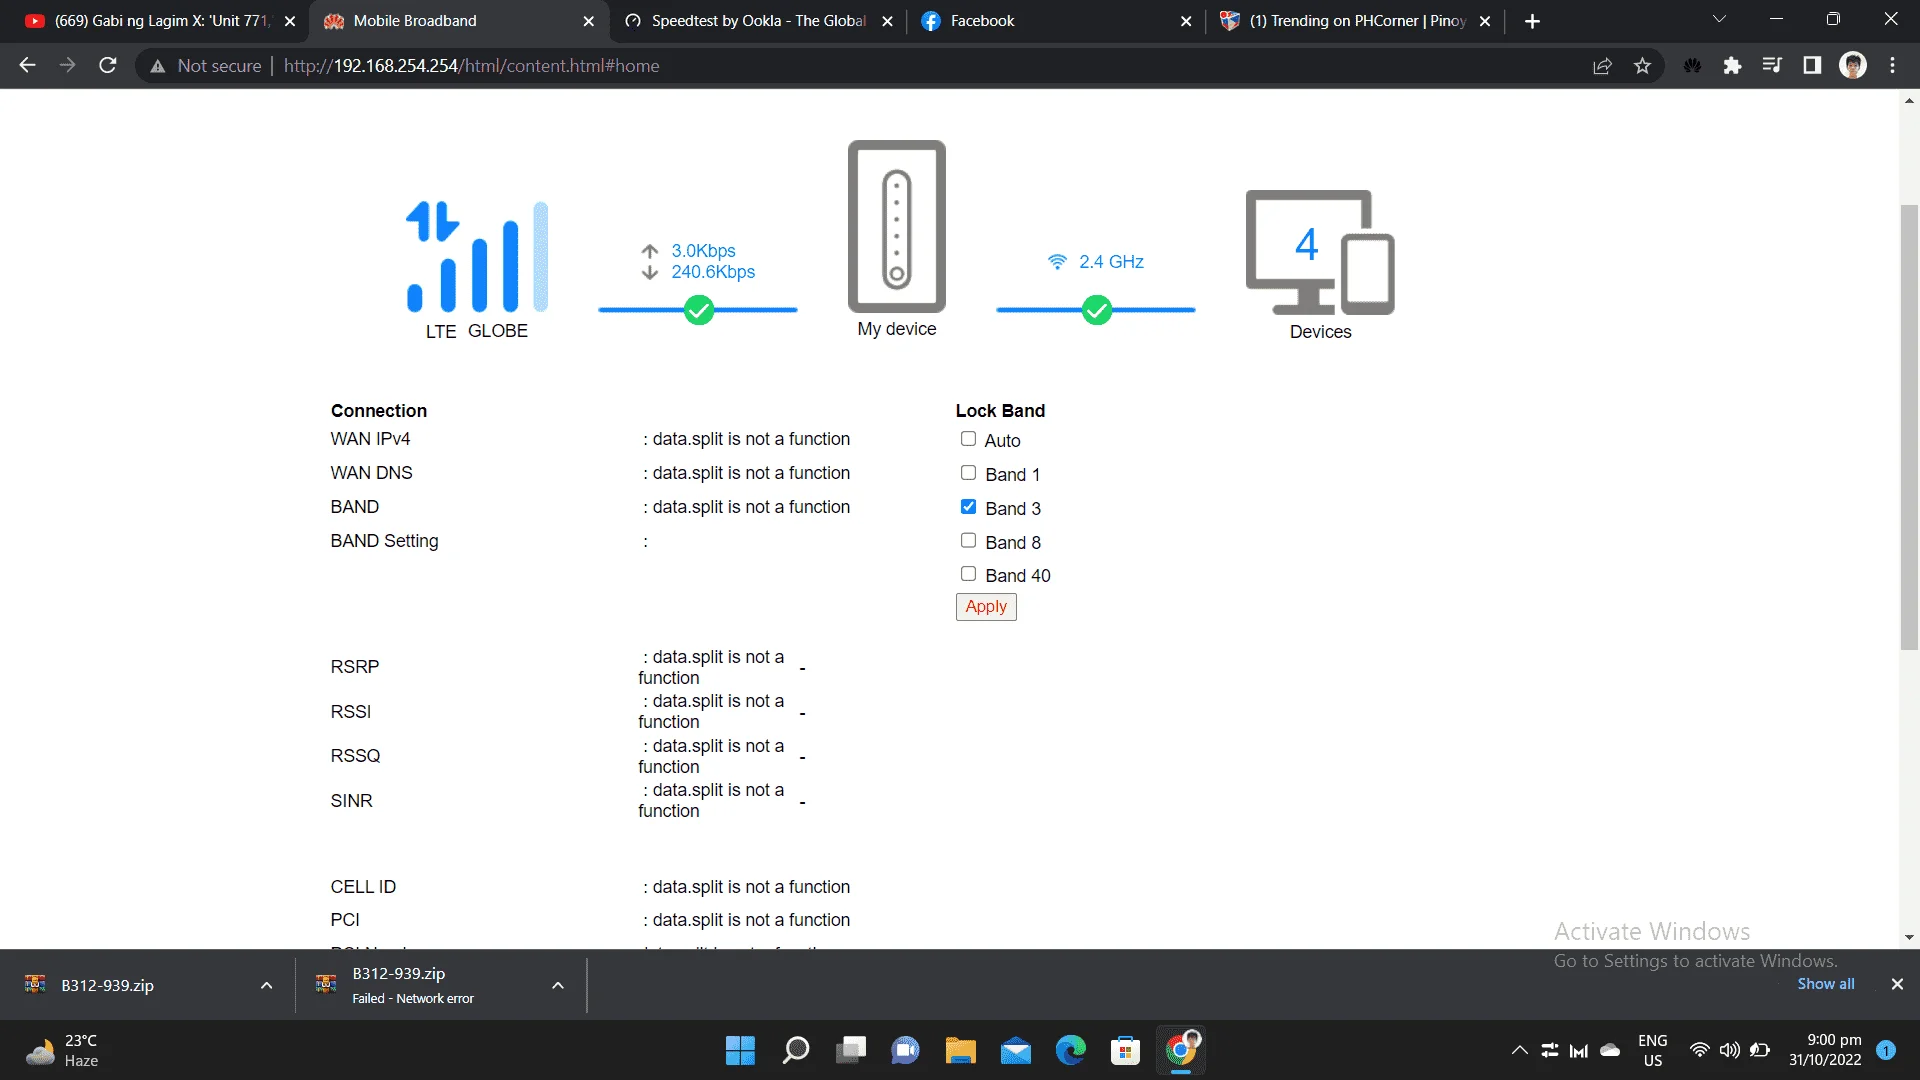Open Microsoft Edge from the taskbar
Viewport: 1920px width, 1080px height.
pyautogui.click(x=1070, y=1050)
